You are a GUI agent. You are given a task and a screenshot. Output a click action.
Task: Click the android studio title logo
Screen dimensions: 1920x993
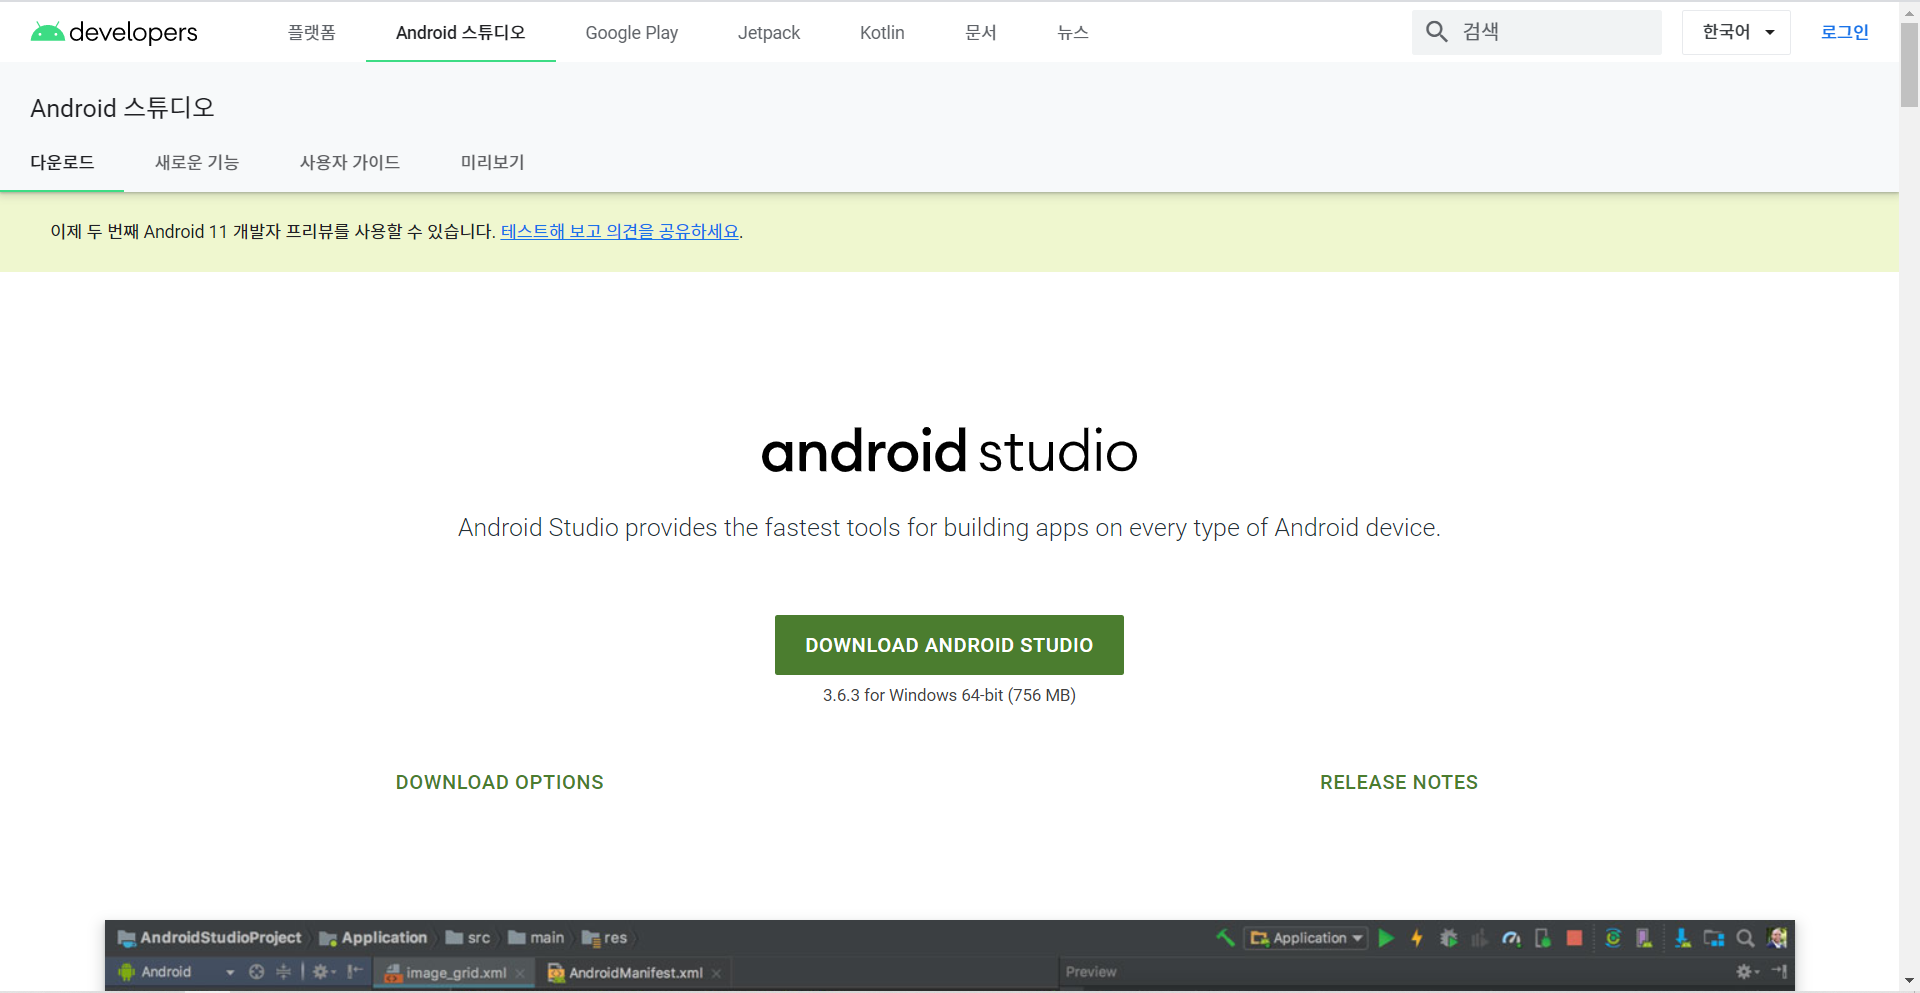pos(949,451)
